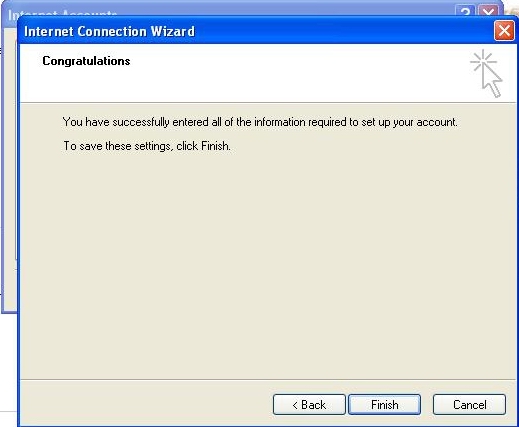Click the empty beige body of the wizard
Screen dimensions: 519x427
tap(267, 267)
